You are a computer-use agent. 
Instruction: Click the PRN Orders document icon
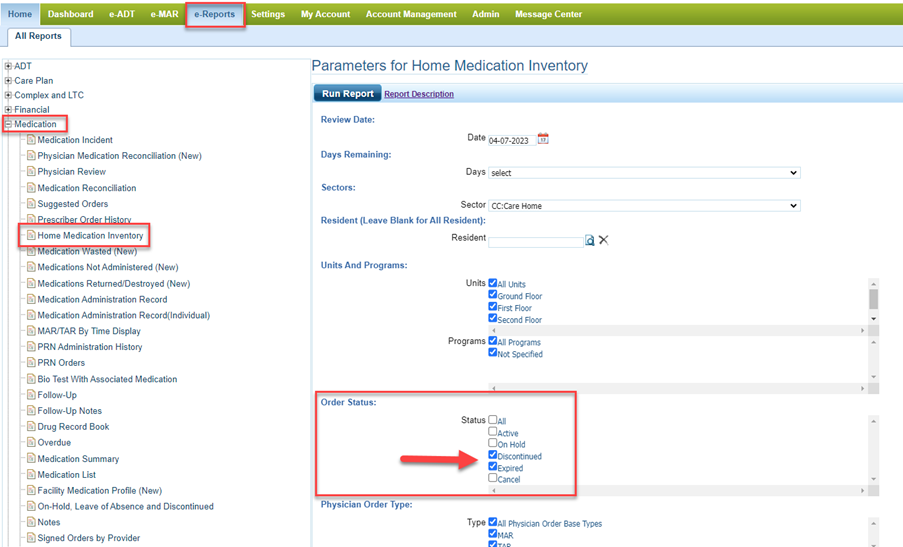point(31,363)
